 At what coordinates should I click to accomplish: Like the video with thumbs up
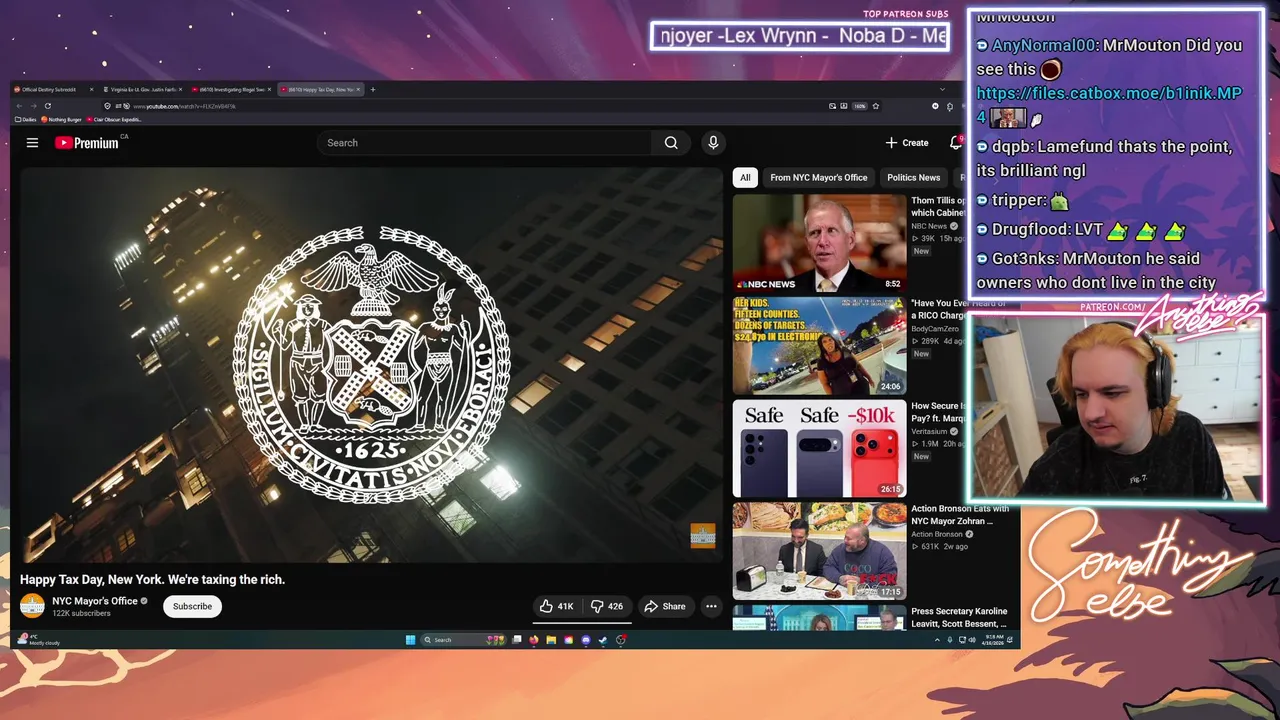[x=557, y=606]
